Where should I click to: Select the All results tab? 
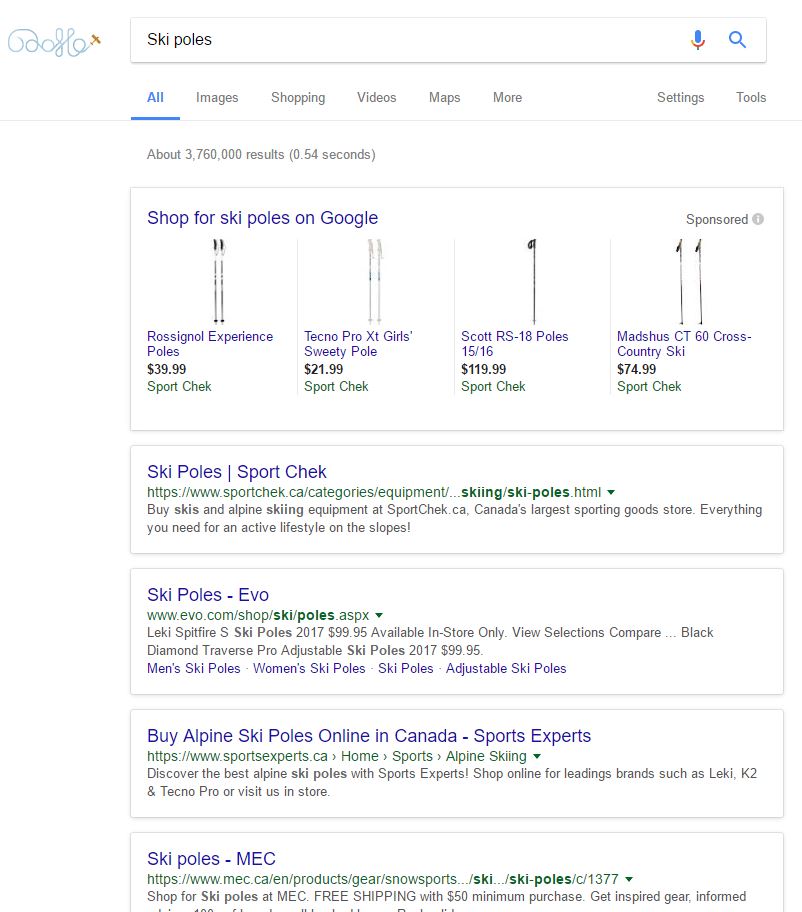pos(155,98)
